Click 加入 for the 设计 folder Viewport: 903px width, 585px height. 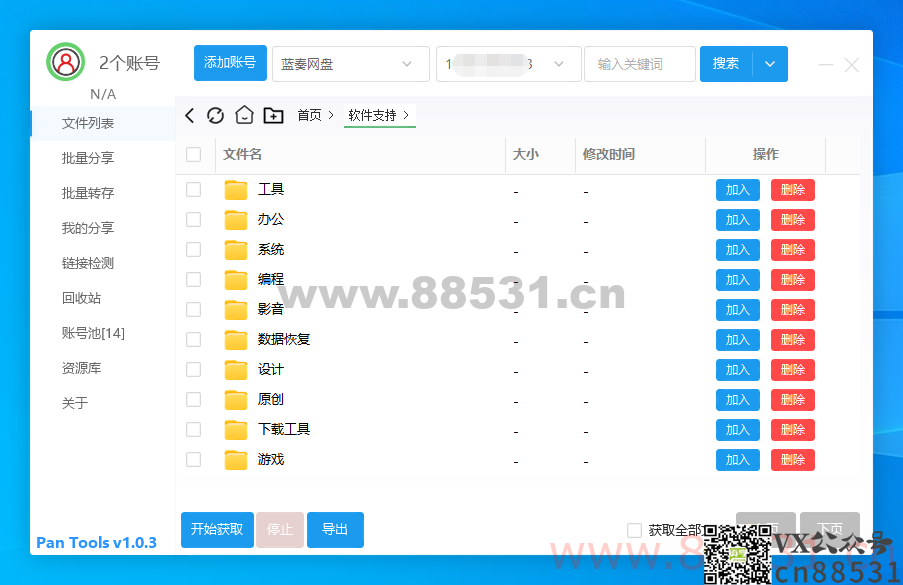(738, 370)
